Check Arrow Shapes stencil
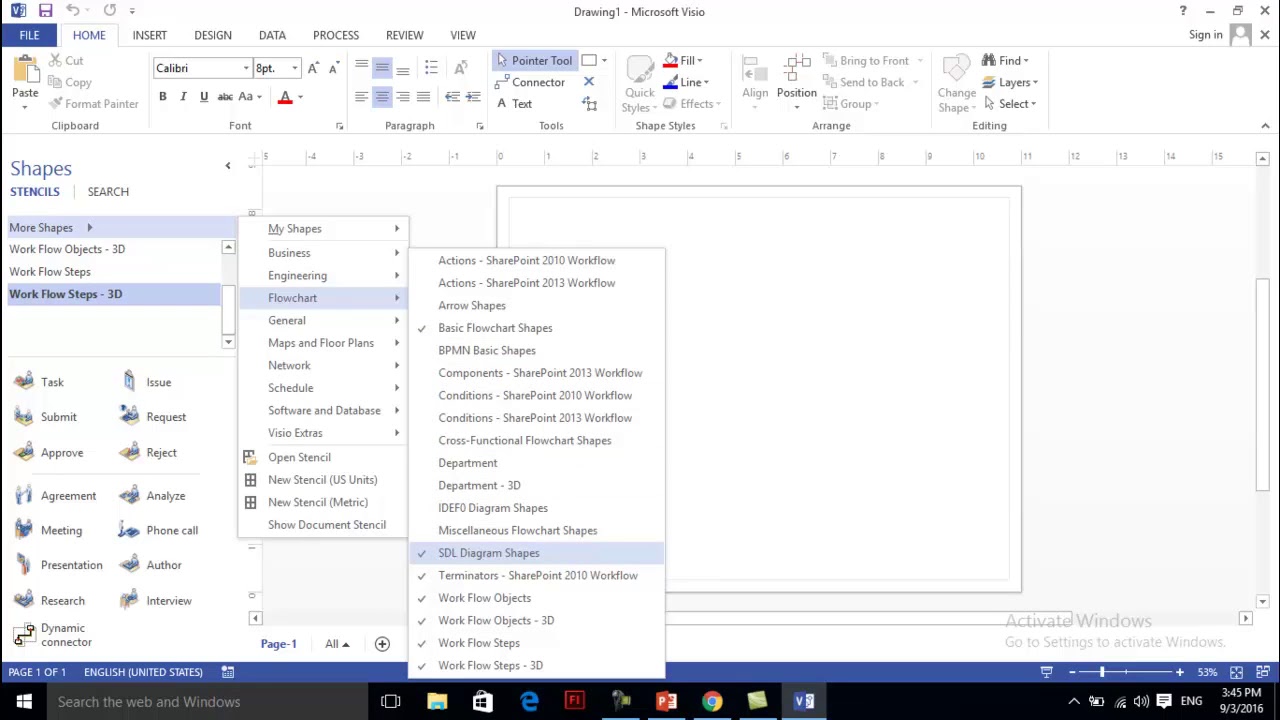Screen dimensions: 1280x720 (x=536, y=306)
